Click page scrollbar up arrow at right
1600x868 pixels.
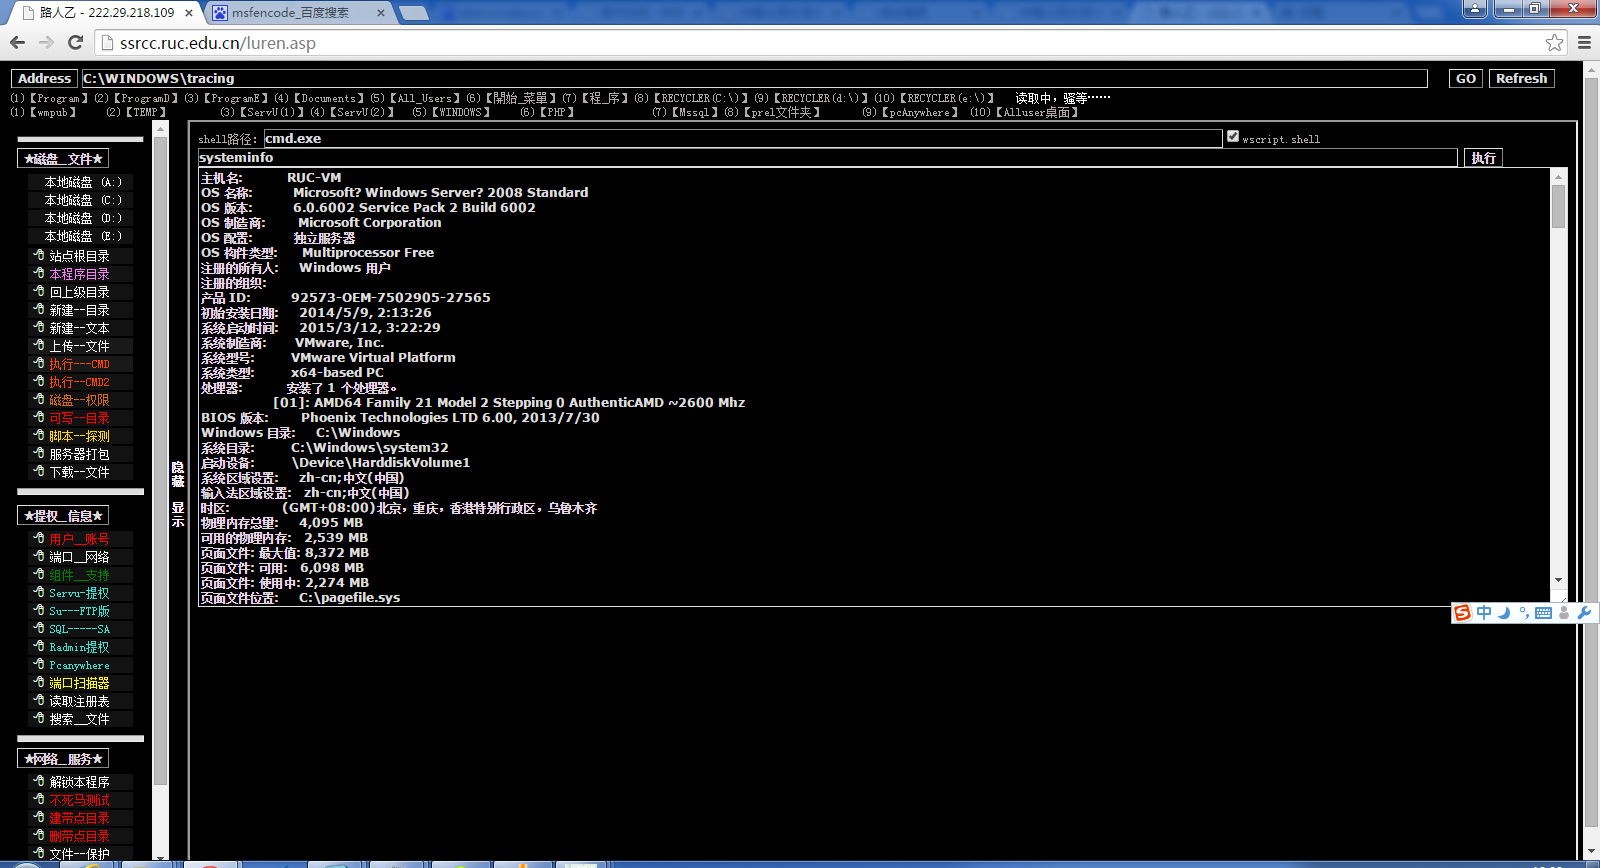[x=1591, y=69]
